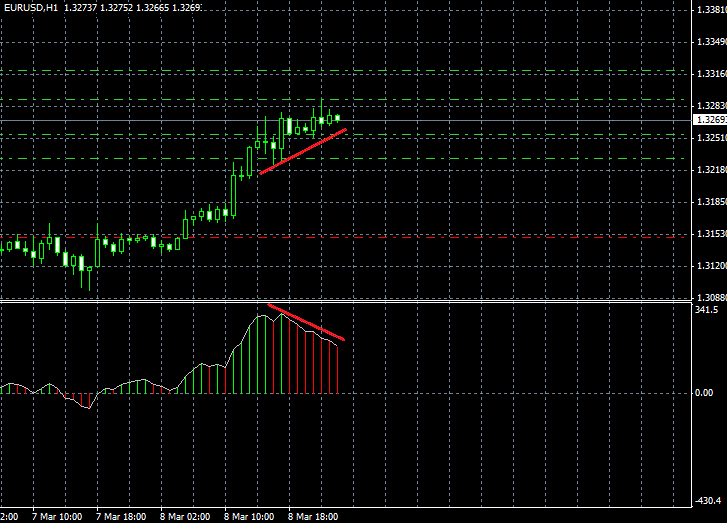
Task: Click the 341.5 indicator scale maximum
Action: pos(706,310)
